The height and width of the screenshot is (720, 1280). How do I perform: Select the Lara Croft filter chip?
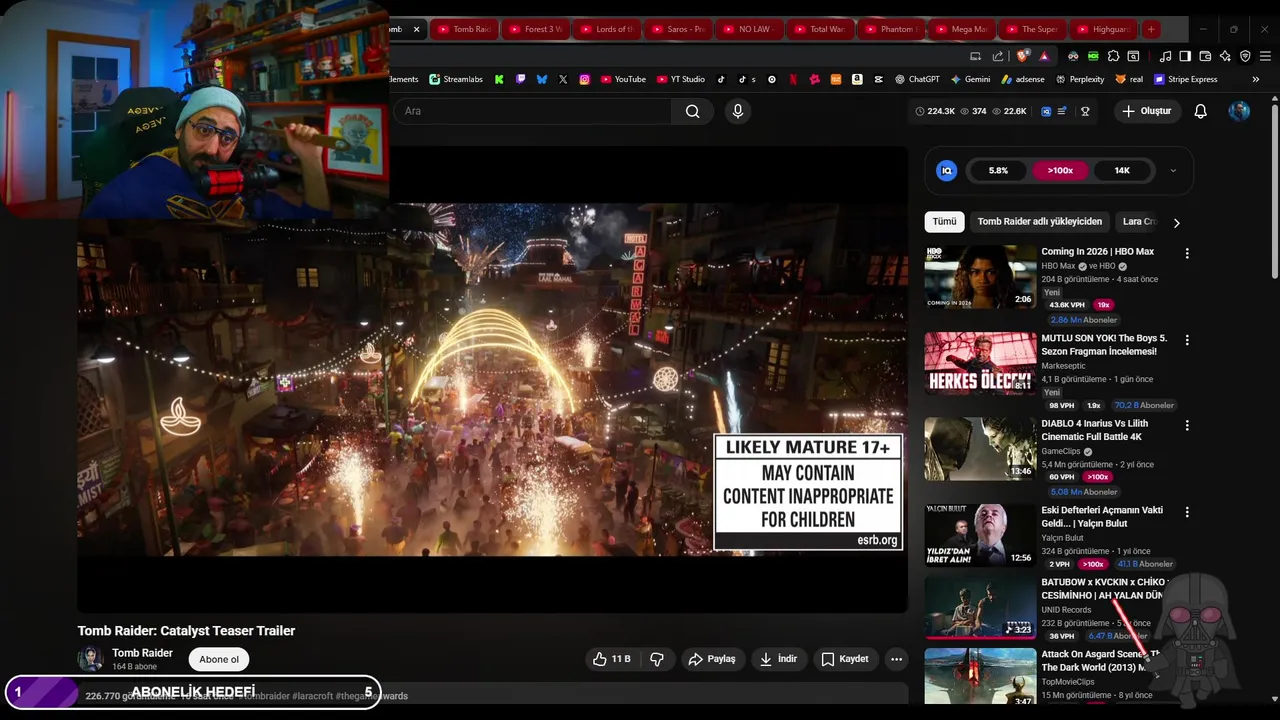click(1139, 222)
